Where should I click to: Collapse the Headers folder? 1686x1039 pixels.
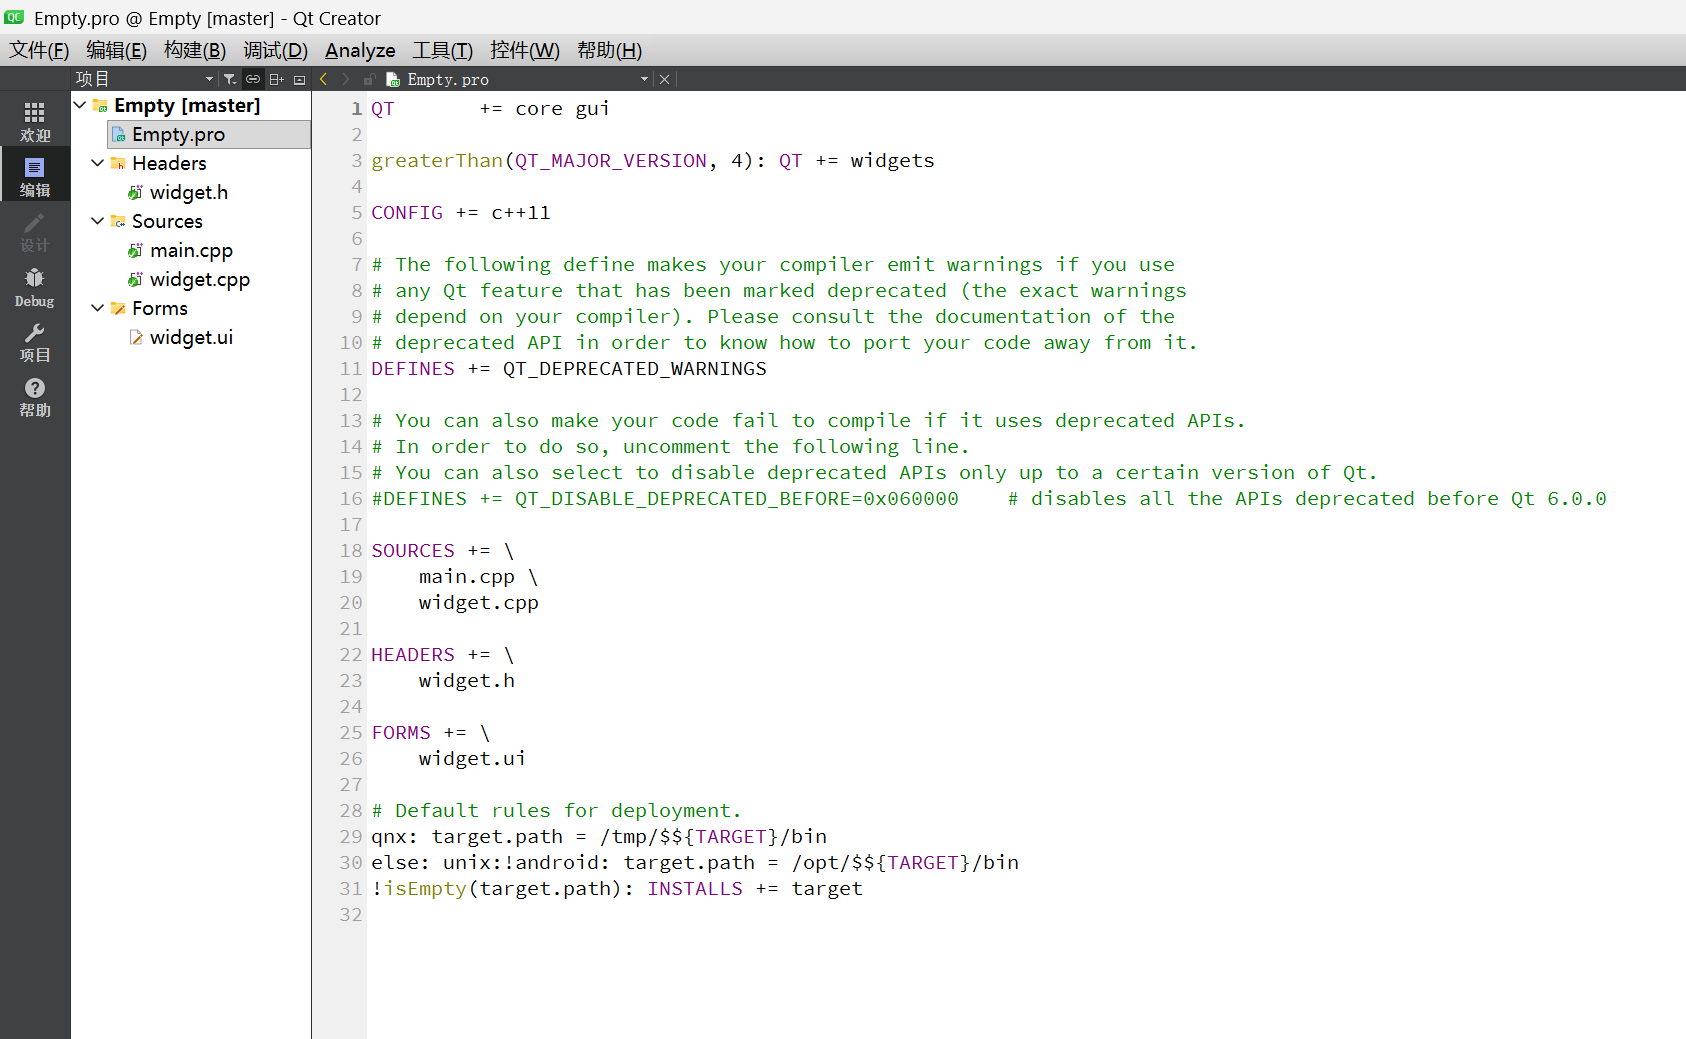pyautogui.click(x=97, y=163)
